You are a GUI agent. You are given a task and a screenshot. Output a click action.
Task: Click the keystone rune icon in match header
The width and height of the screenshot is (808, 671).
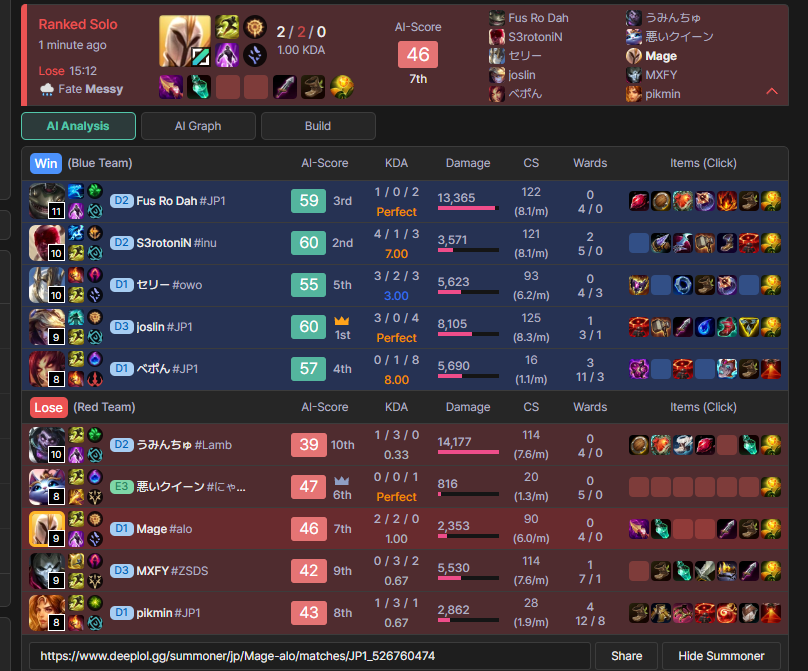255,27
